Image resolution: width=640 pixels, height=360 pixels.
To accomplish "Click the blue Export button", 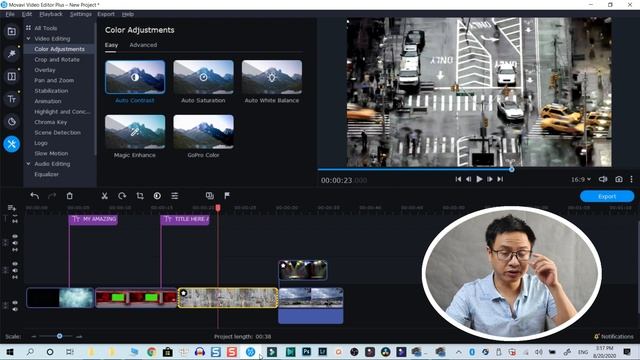I will pyautogui.click(x=607, y=196).
